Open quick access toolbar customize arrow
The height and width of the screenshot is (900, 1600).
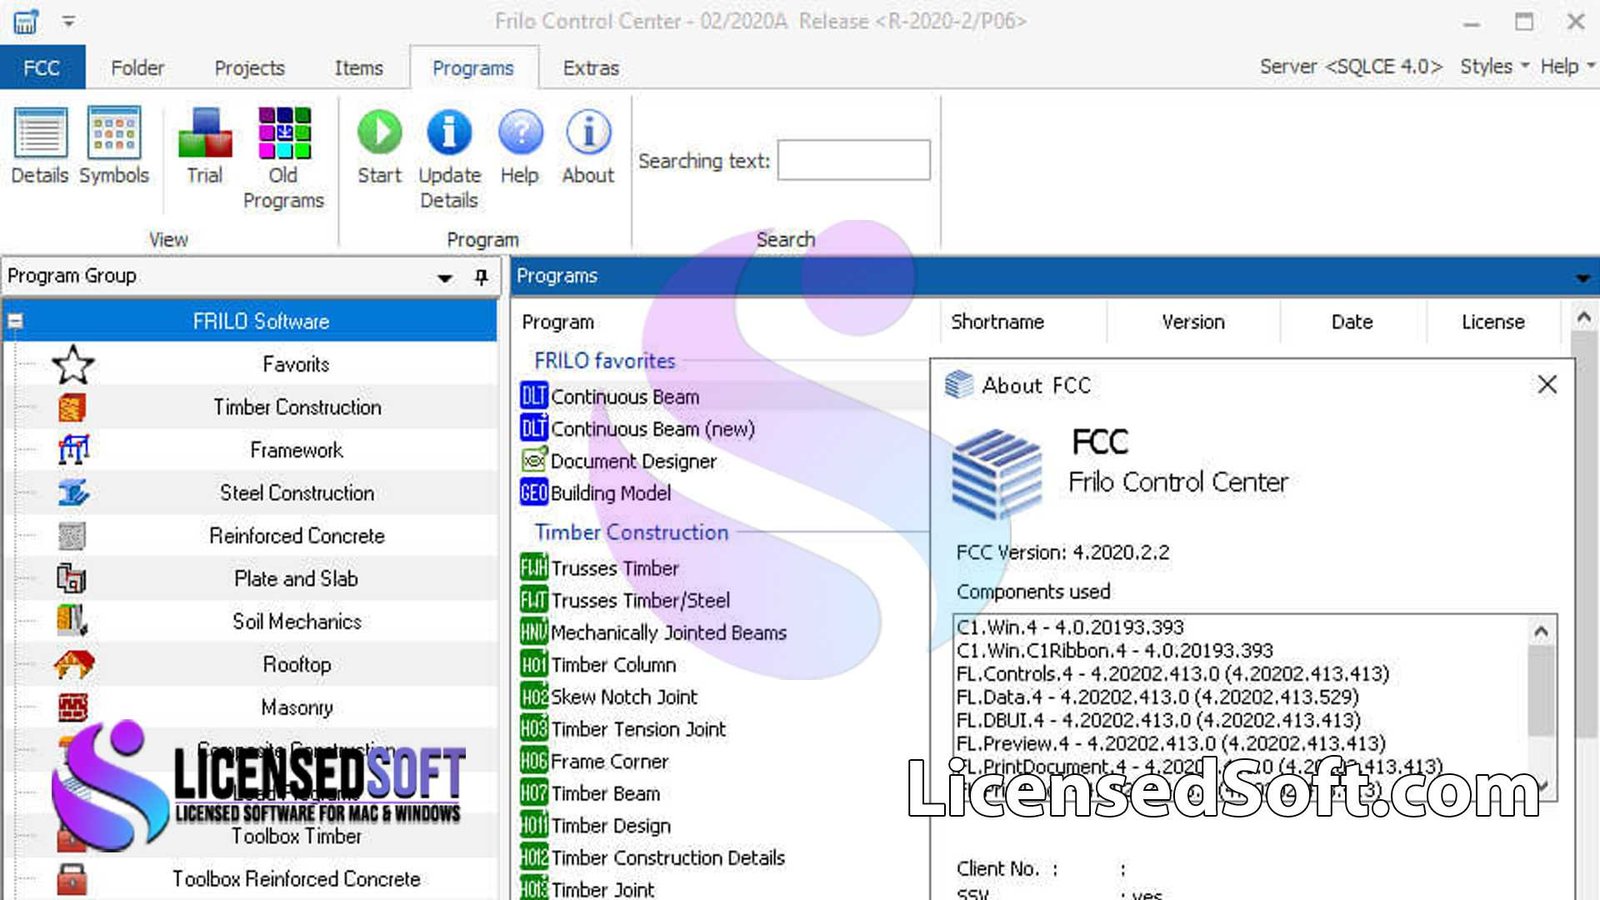[x=68, y=21]
